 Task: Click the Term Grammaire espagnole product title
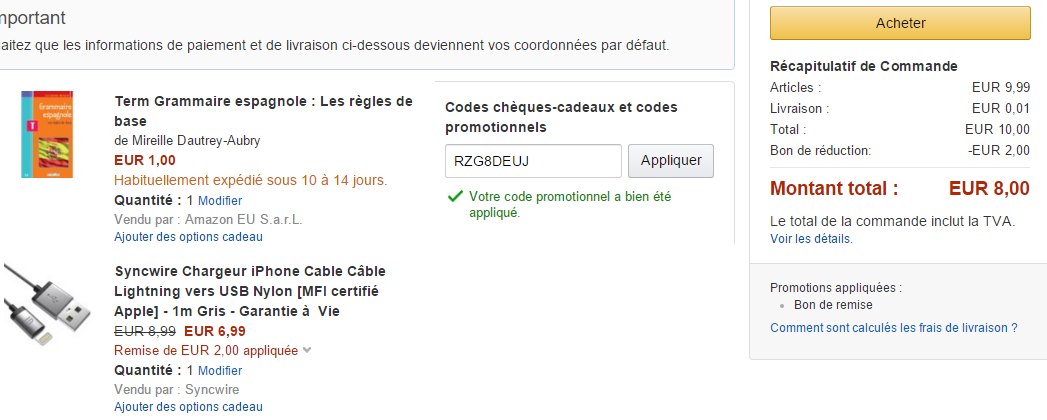pyautogui.click(x=264, y=111)
